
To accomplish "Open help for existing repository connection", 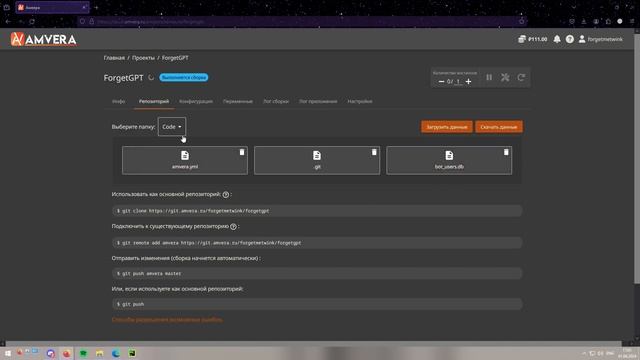I will 233,227.
